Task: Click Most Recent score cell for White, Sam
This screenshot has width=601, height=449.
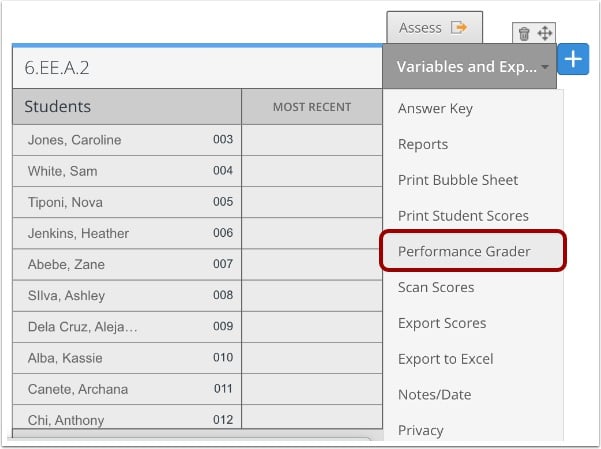Action: (312, 171)
